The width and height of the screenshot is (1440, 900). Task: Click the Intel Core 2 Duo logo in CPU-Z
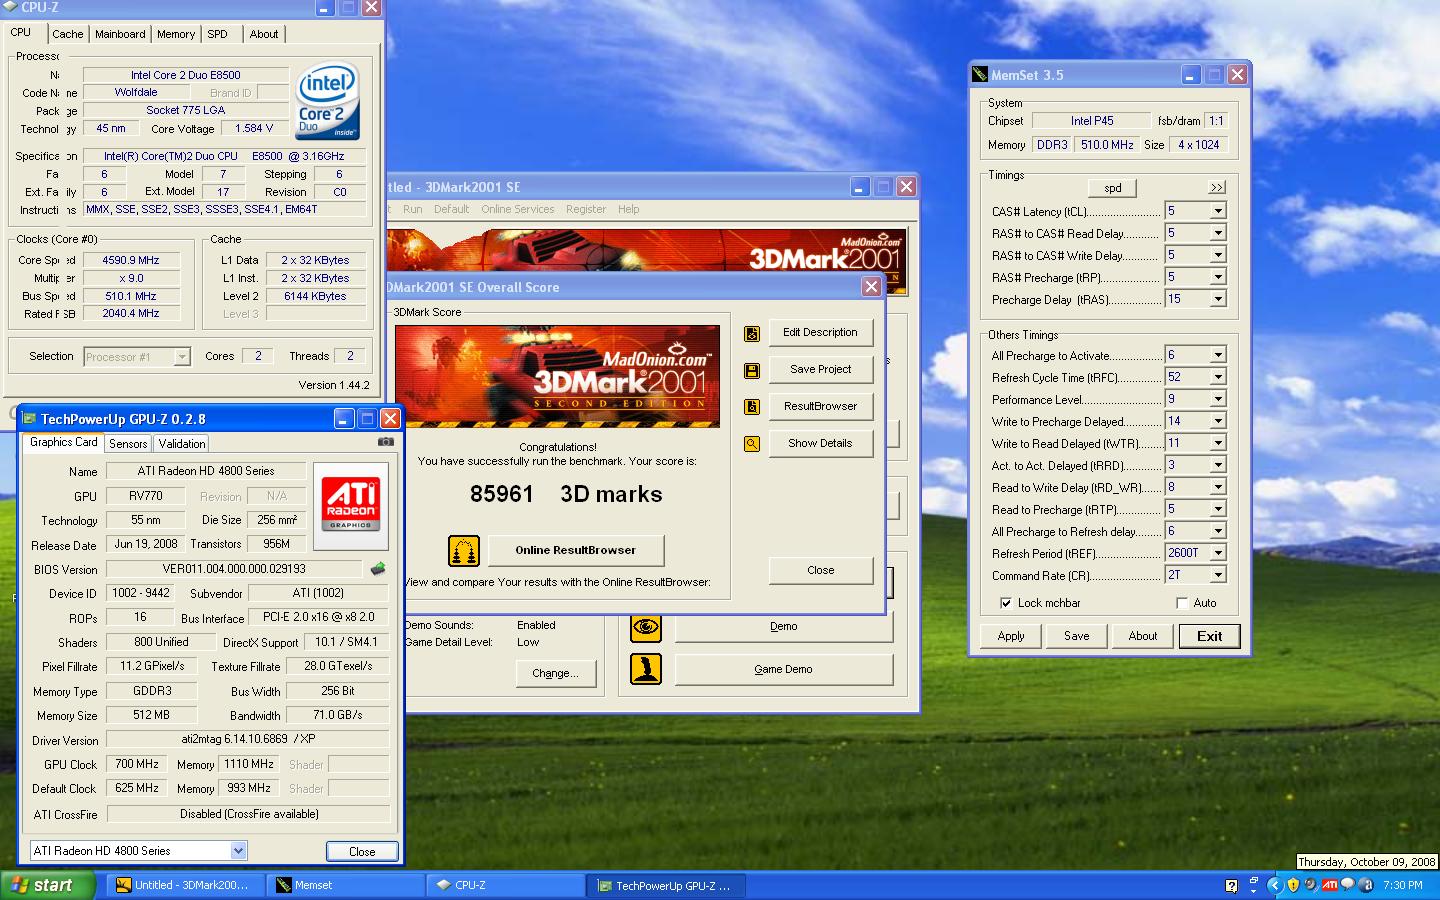point(328,103)
